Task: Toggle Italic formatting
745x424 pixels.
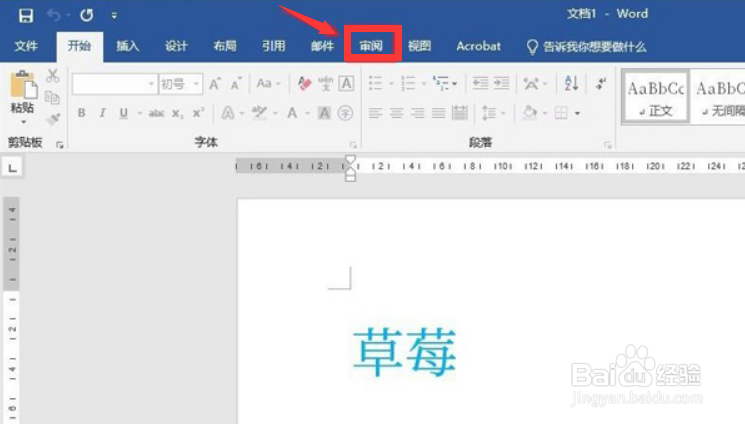Action: tap(102, 113)
